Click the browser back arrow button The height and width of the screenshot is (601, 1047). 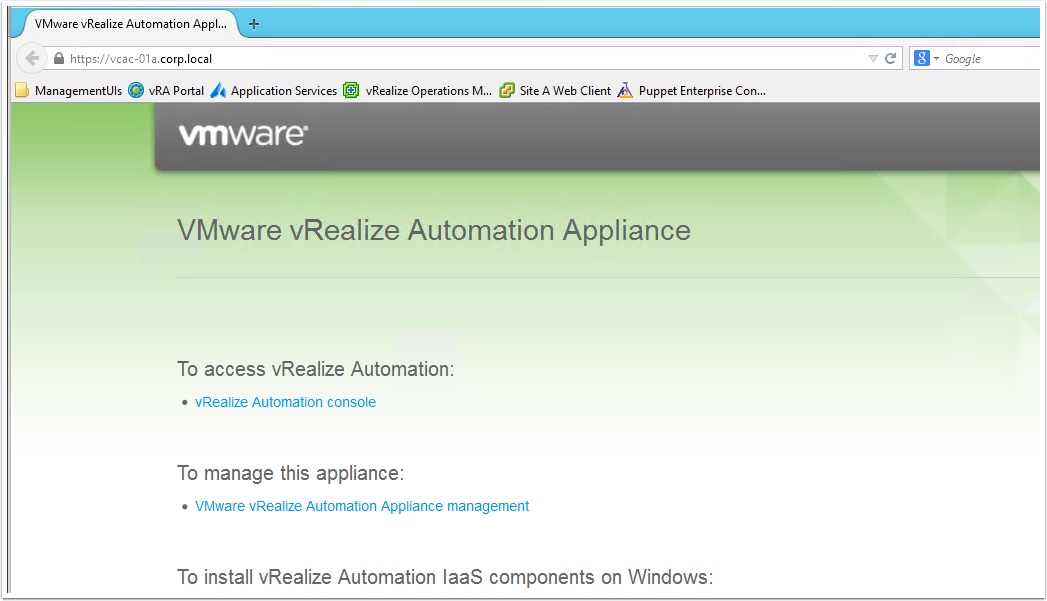31,58
